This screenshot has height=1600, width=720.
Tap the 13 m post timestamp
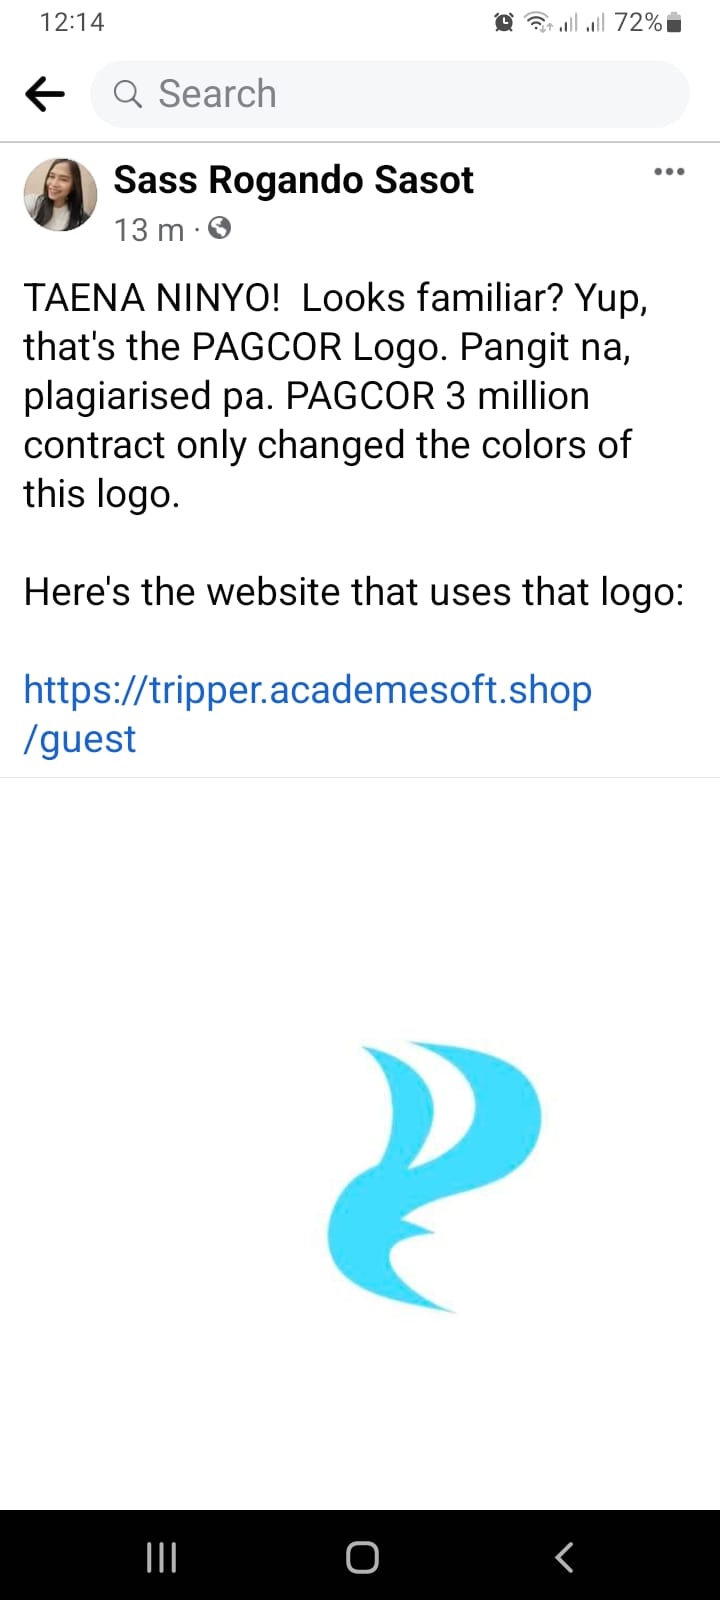pos(149,230)
